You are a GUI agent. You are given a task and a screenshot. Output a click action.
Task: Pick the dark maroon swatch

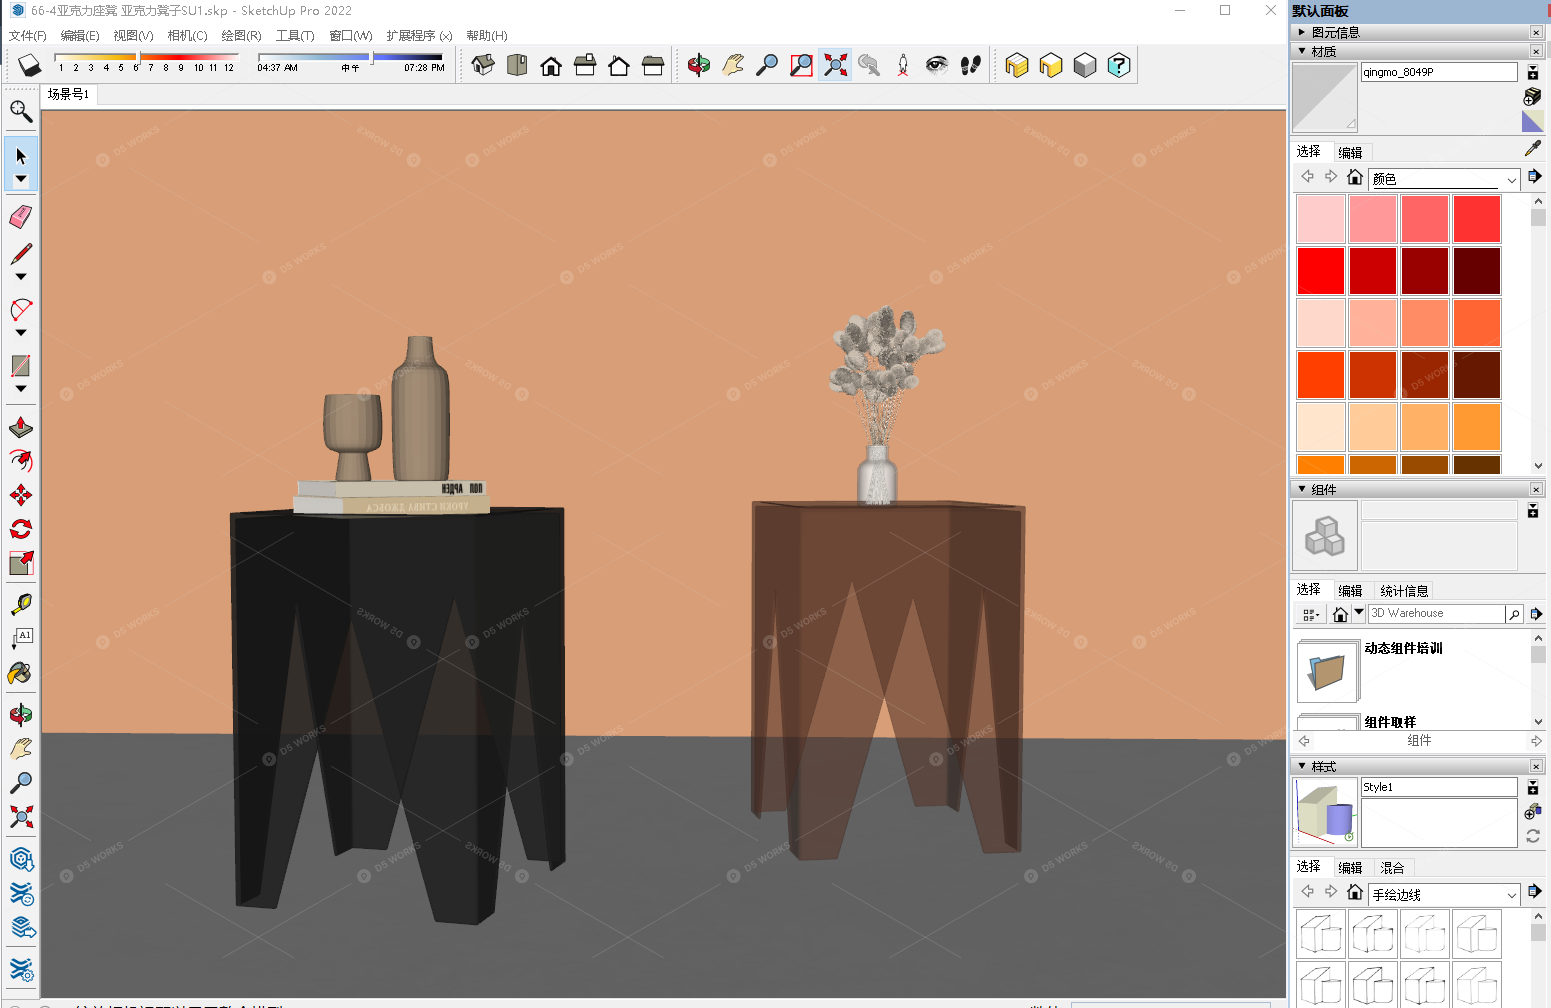point(1477,271)
